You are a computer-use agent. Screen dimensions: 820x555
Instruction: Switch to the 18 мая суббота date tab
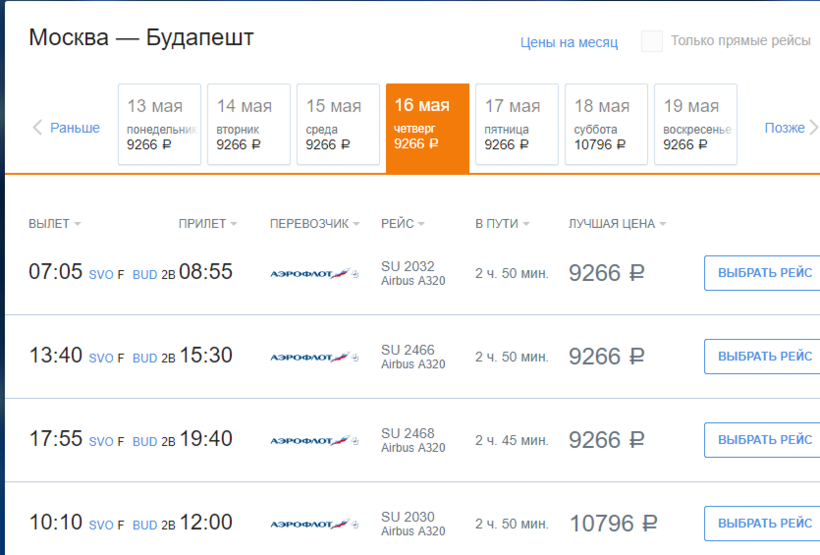coord(605,124)
